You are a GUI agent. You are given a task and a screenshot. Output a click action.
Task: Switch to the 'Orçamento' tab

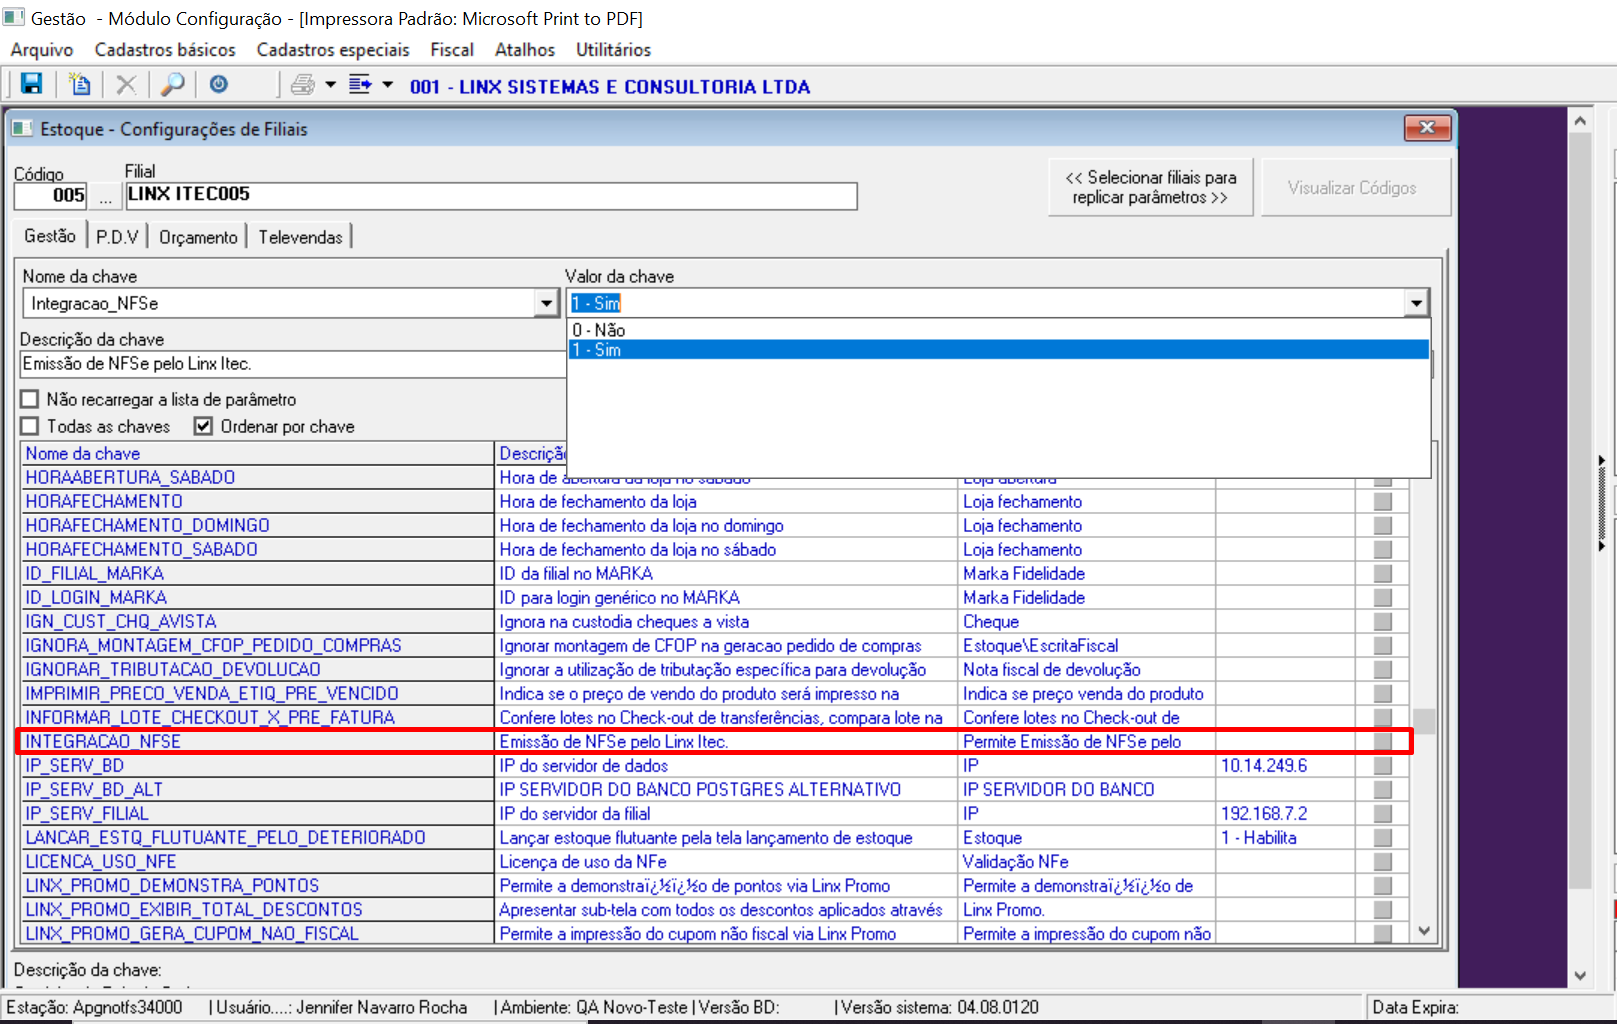tap(198, 237)
